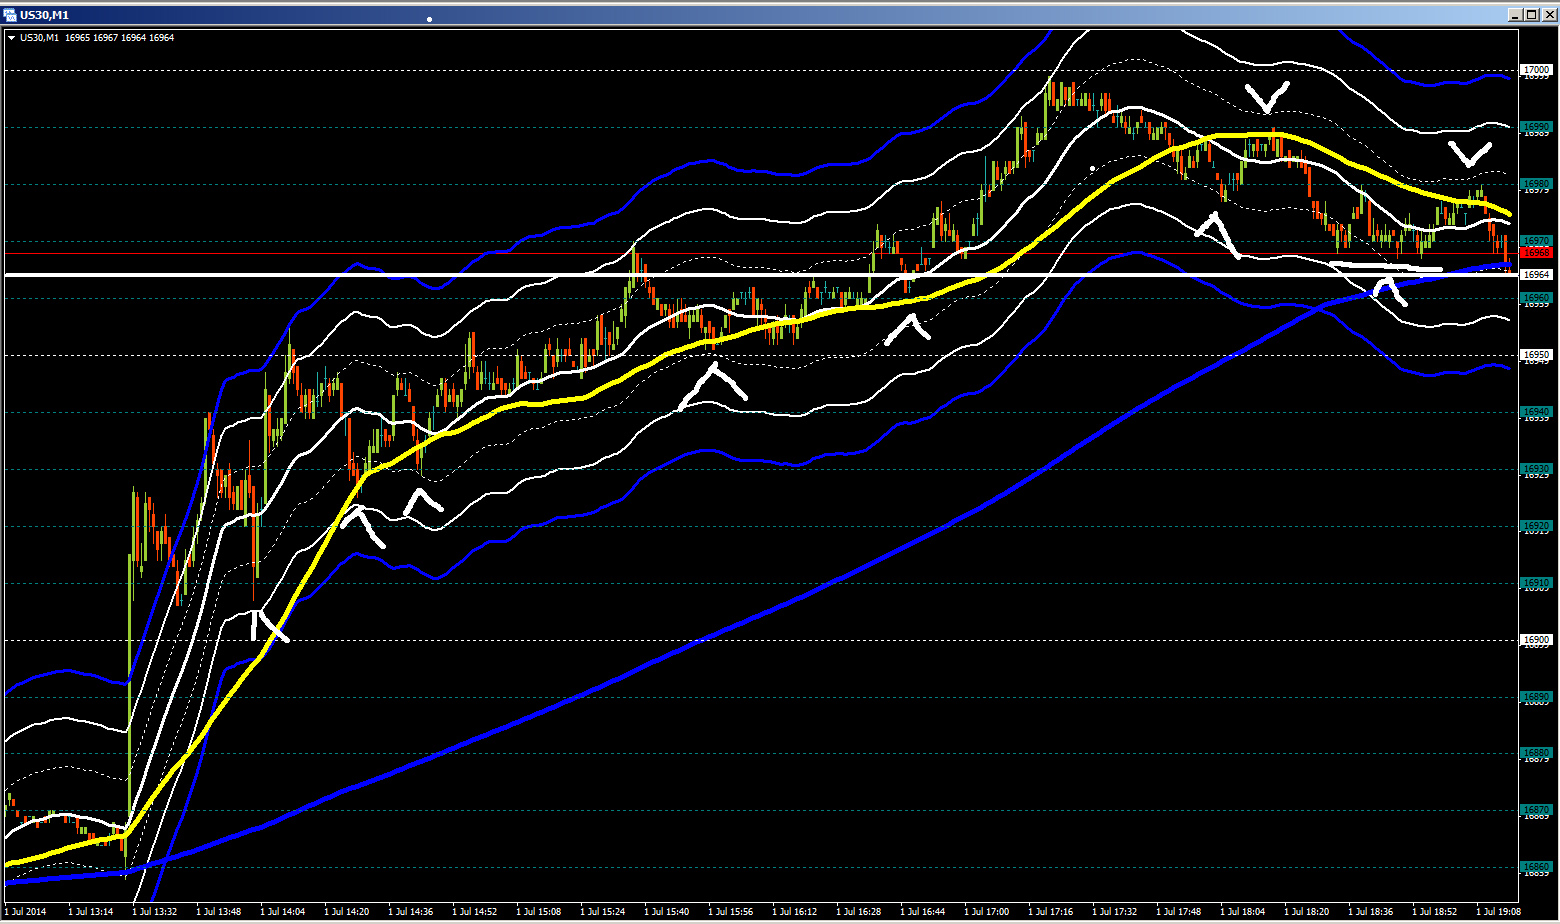The image size is (1560, 924).
Task: Click the "1 Jul 15:56" time label
Action: pos(730,912)
